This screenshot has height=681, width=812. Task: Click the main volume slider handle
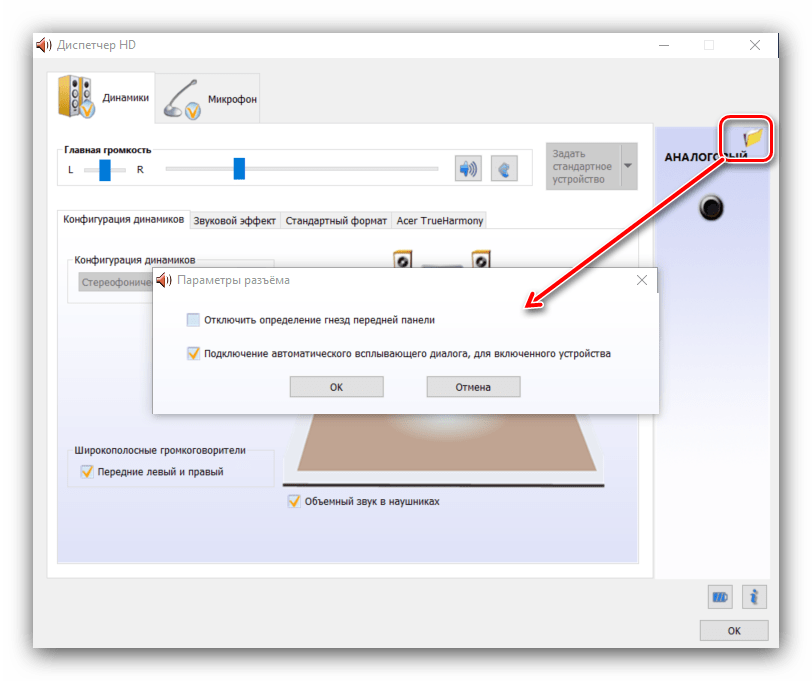(x=239, y=169)
